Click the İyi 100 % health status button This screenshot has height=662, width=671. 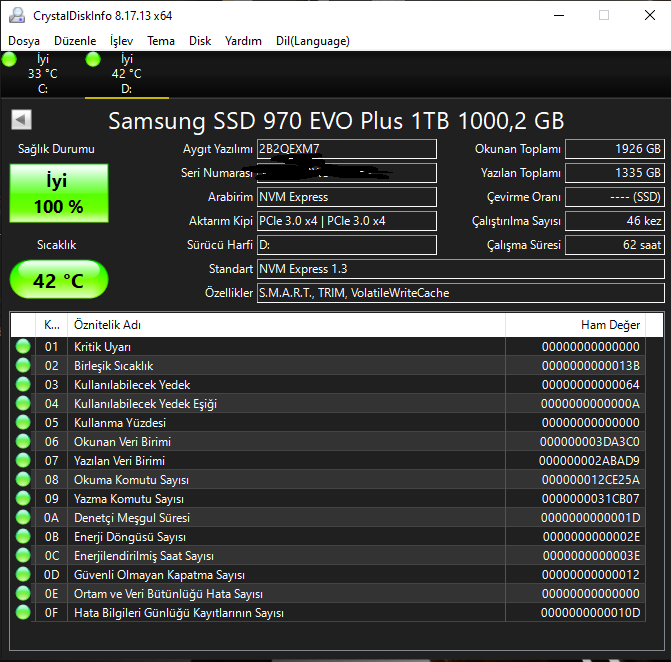click(59, 193)
